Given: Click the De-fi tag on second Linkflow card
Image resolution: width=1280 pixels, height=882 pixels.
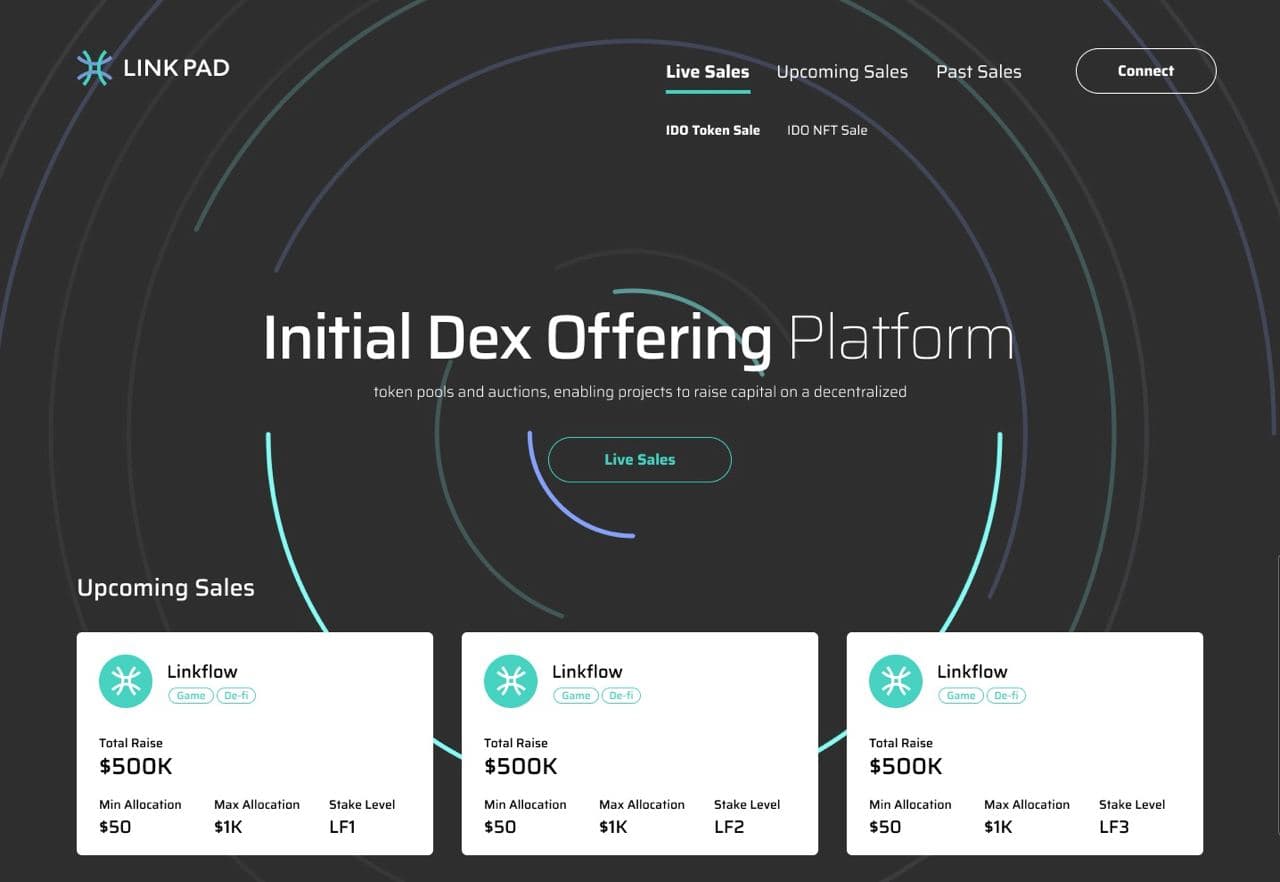Looking at the screenshot, I should tap(622, 696).
